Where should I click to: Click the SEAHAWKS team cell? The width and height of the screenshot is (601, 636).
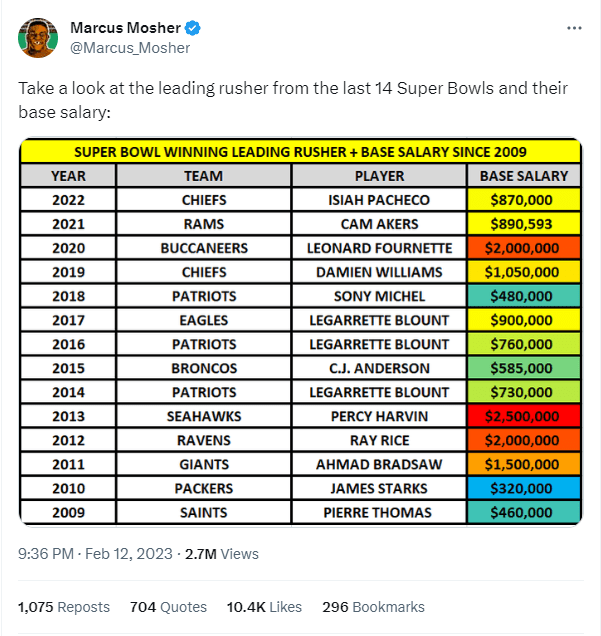pyautogui.click(x=204, y=416)
